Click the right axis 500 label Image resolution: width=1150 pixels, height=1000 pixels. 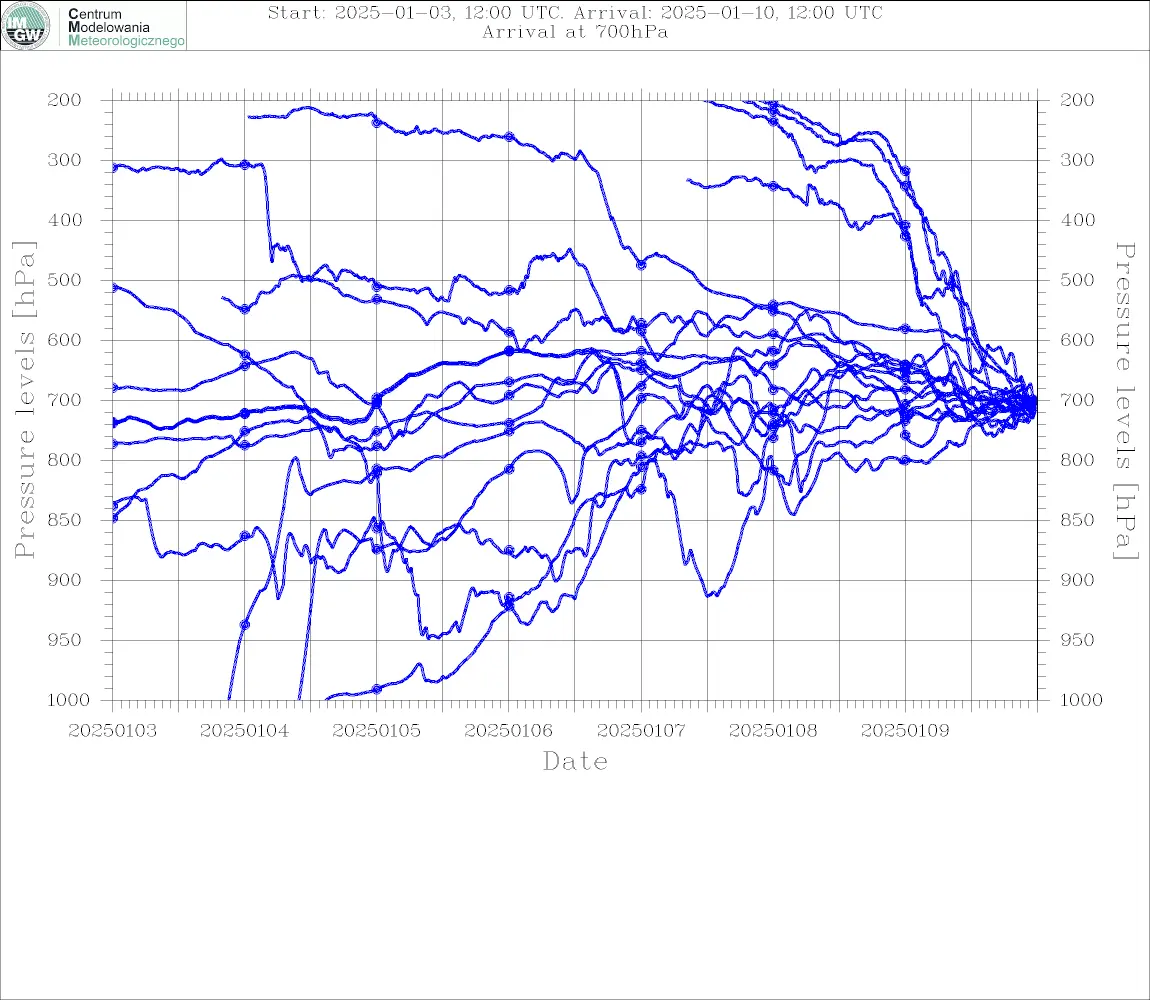tap(1077, 280)
